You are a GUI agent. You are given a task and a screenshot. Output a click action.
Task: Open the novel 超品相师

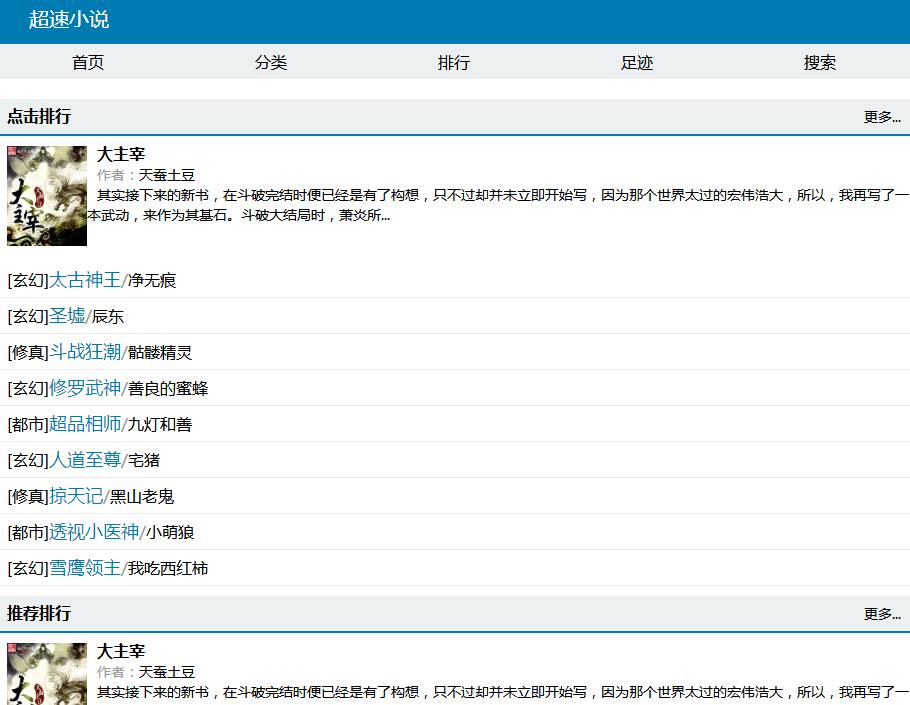click(x=88, y=425)
